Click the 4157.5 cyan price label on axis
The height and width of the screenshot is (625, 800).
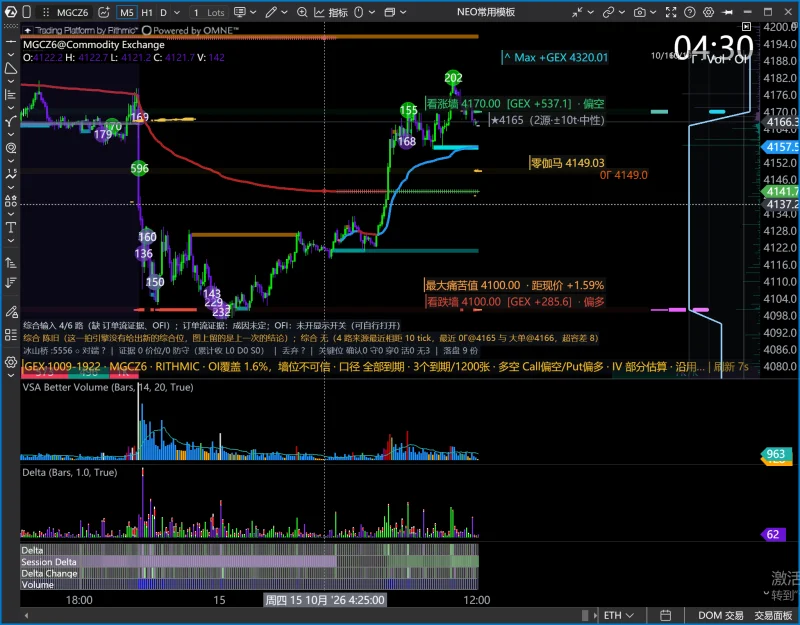[780, 147]
